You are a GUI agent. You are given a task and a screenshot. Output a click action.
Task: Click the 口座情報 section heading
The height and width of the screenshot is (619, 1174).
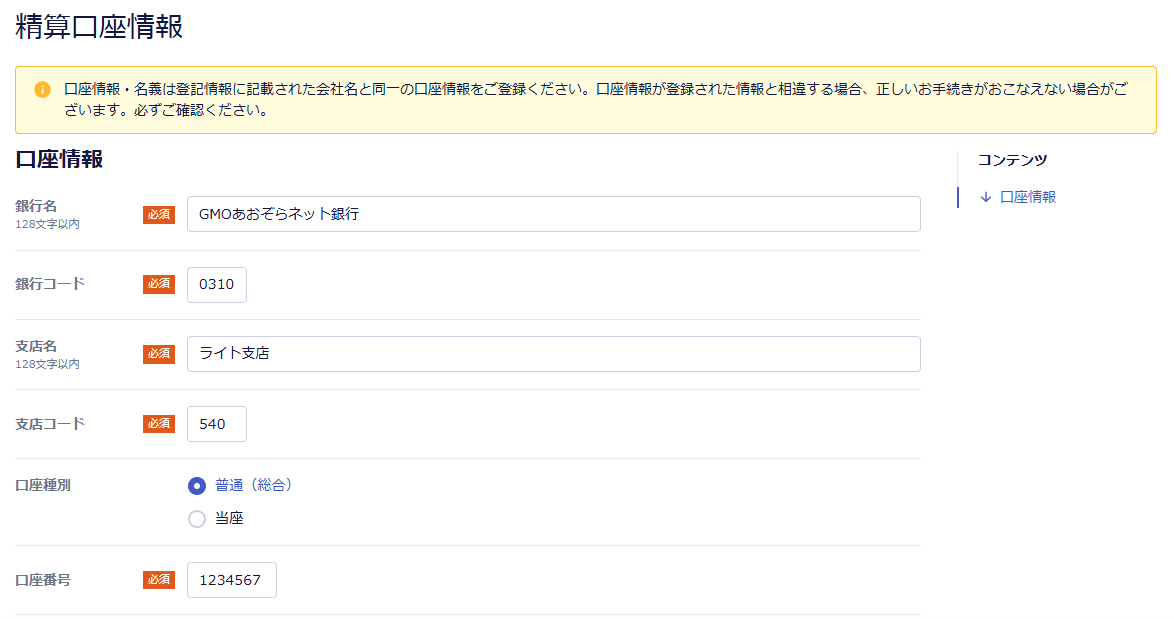[x=59, y=159]
